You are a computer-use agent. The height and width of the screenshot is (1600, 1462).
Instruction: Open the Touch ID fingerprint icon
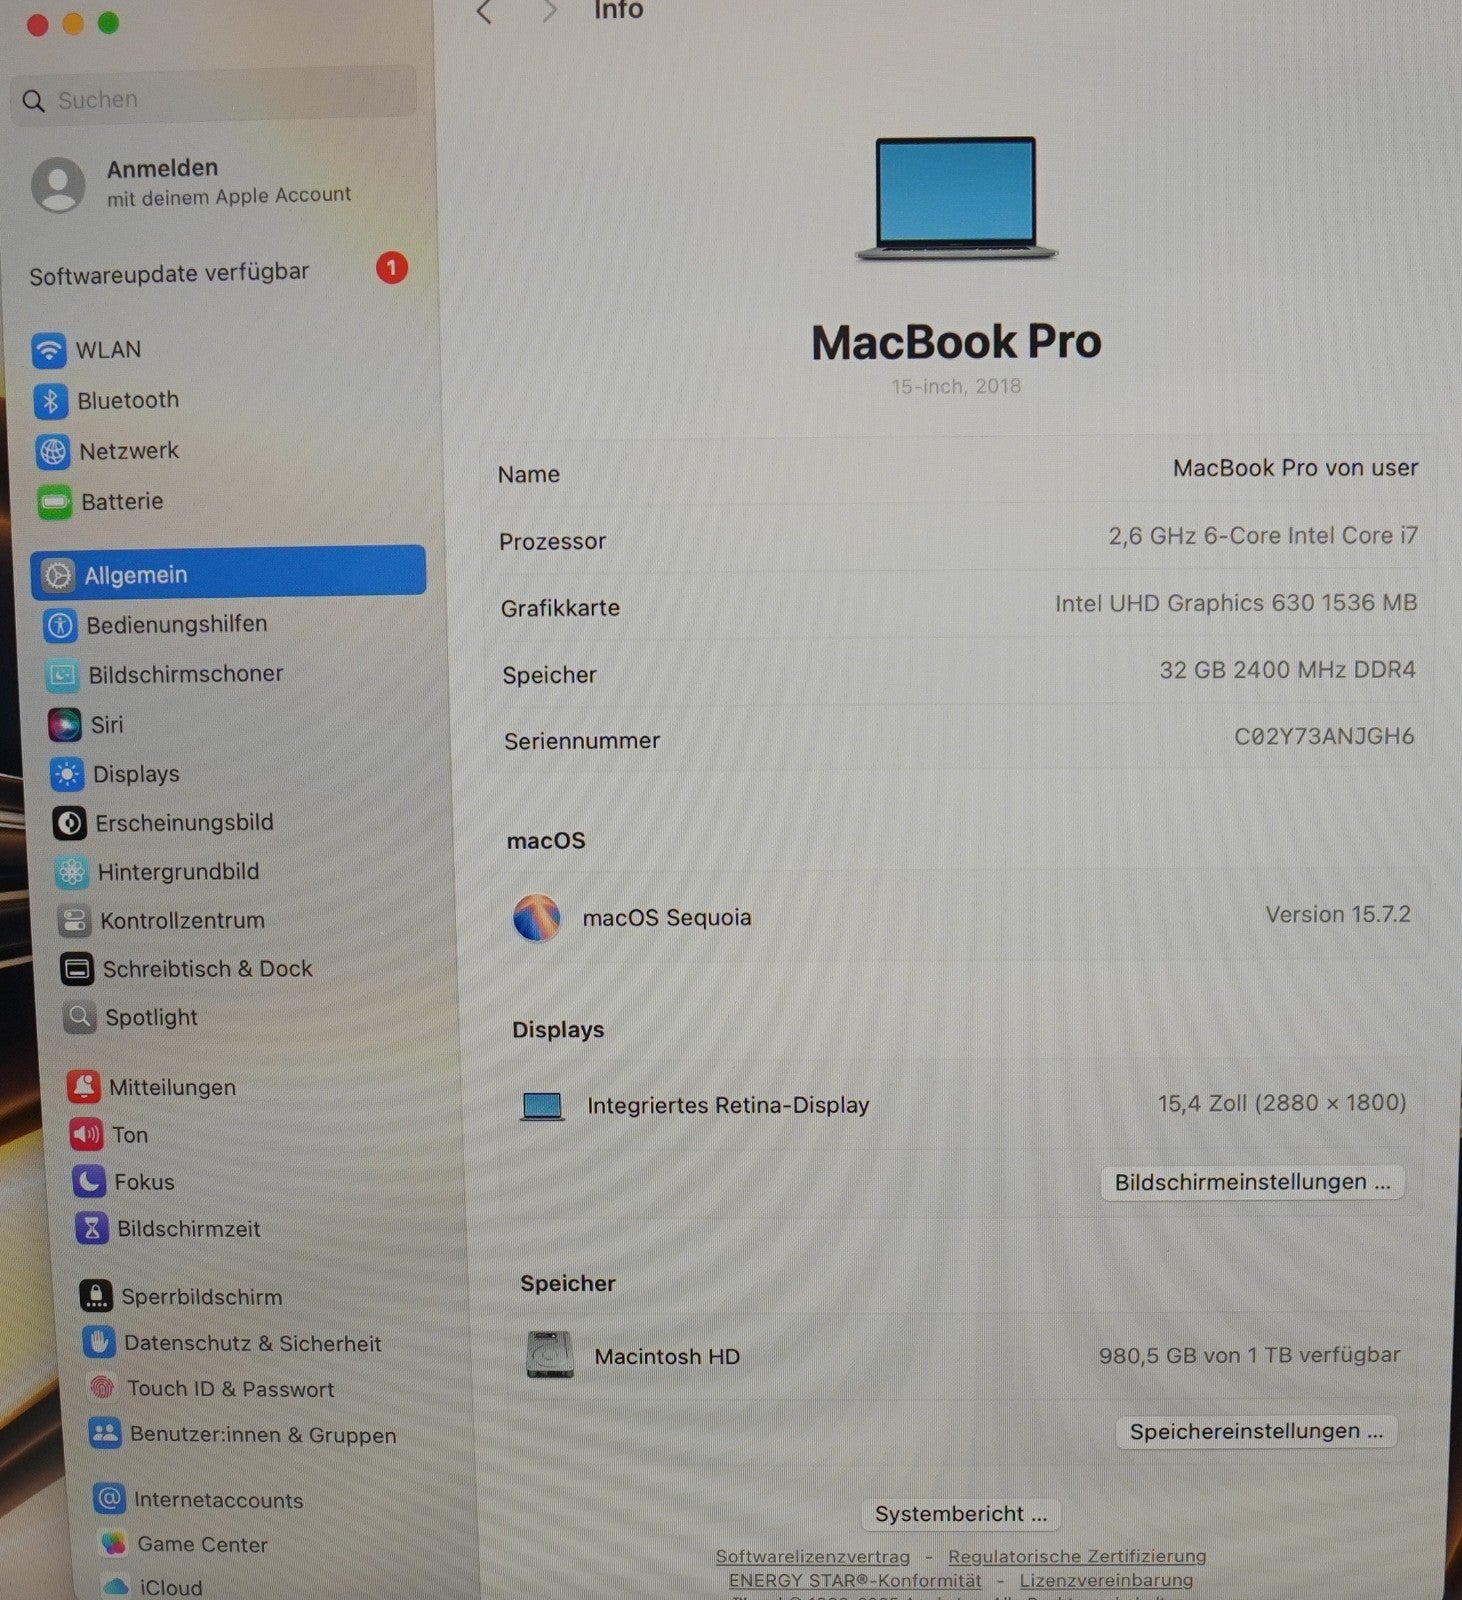coord(102,1388)
